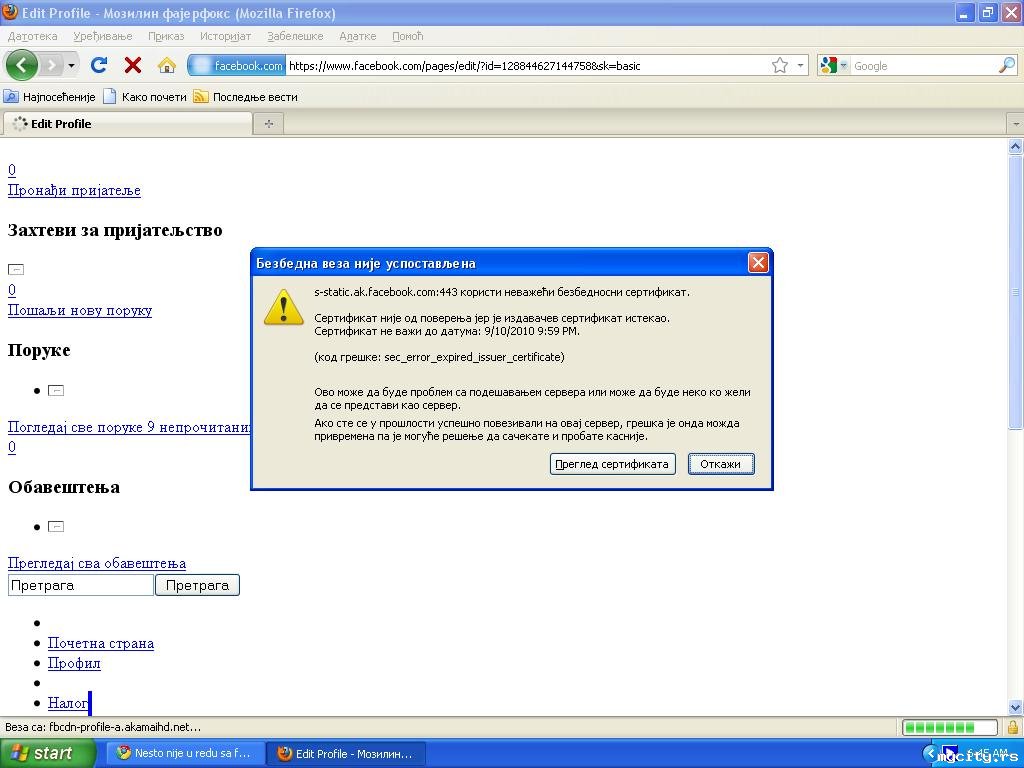Open the Почетна страна link
Viewport: 1024px width, 768px height.
pos(101,643)
